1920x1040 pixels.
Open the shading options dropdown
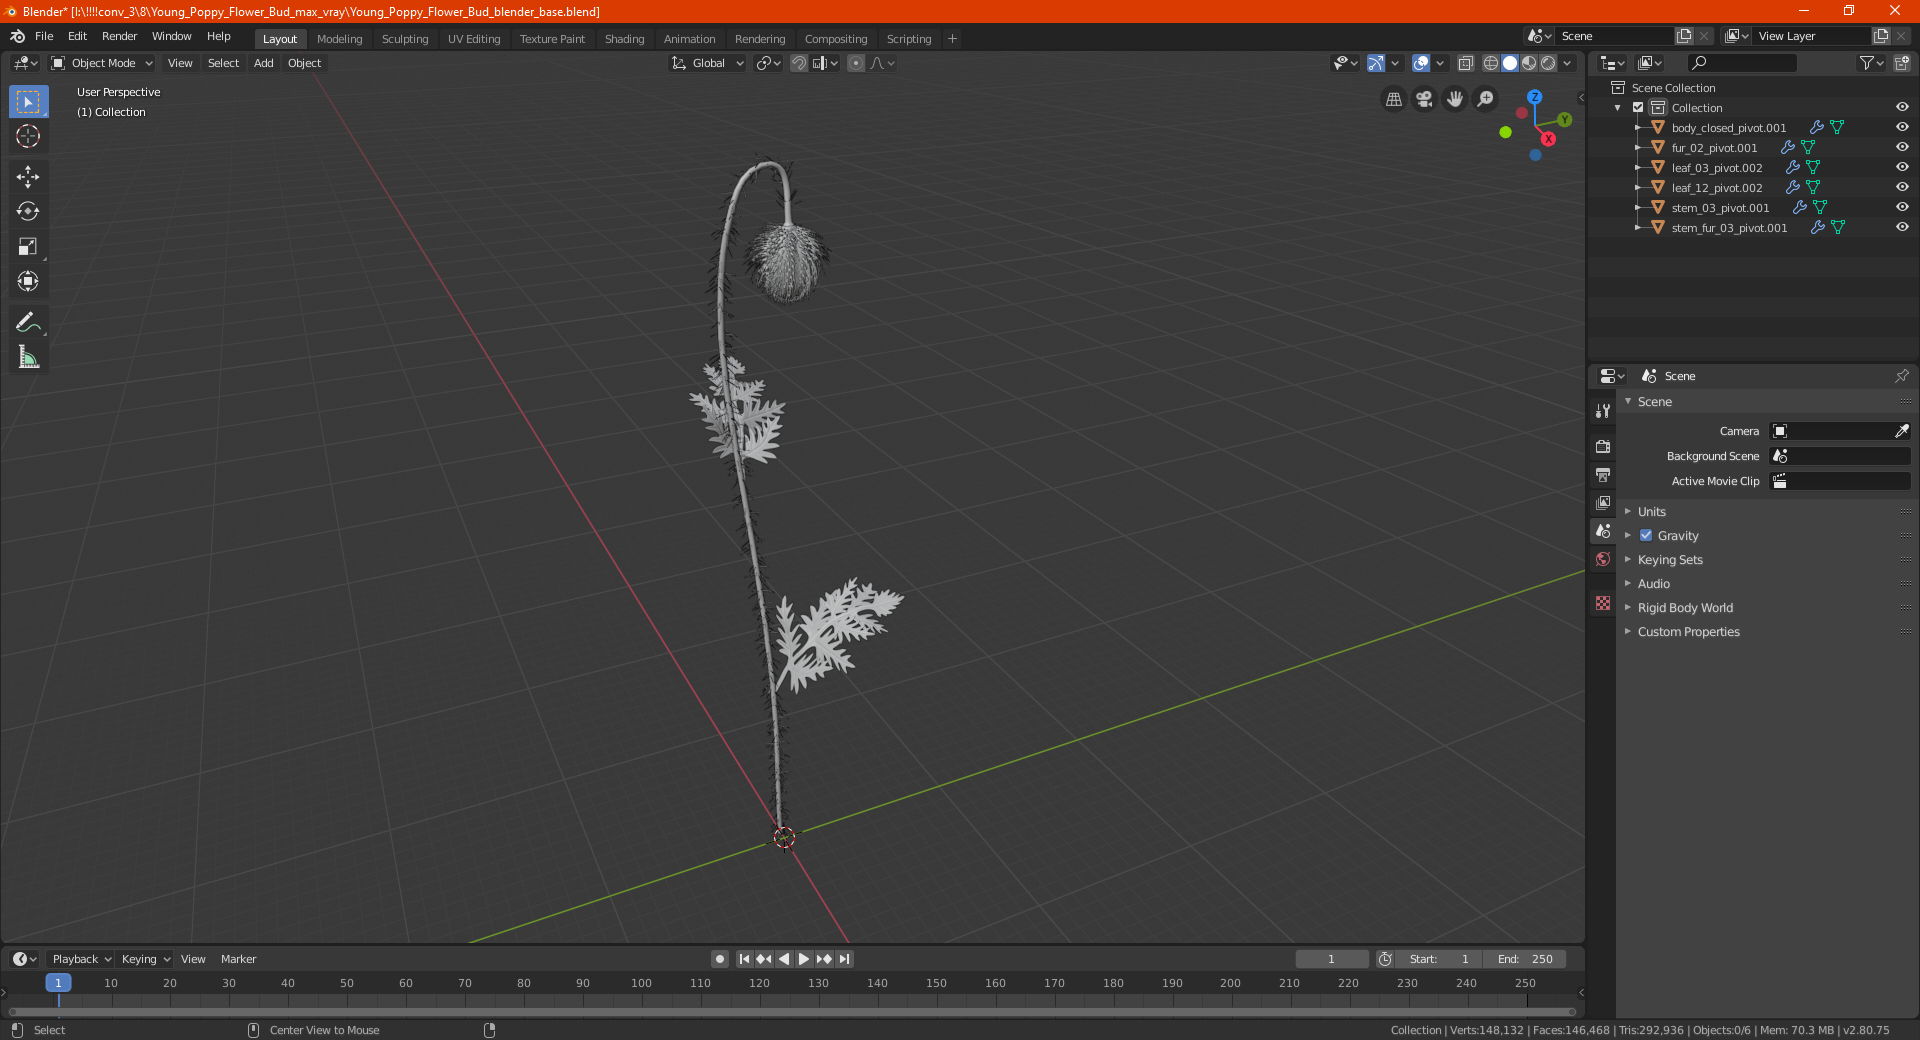[1568, 63]
